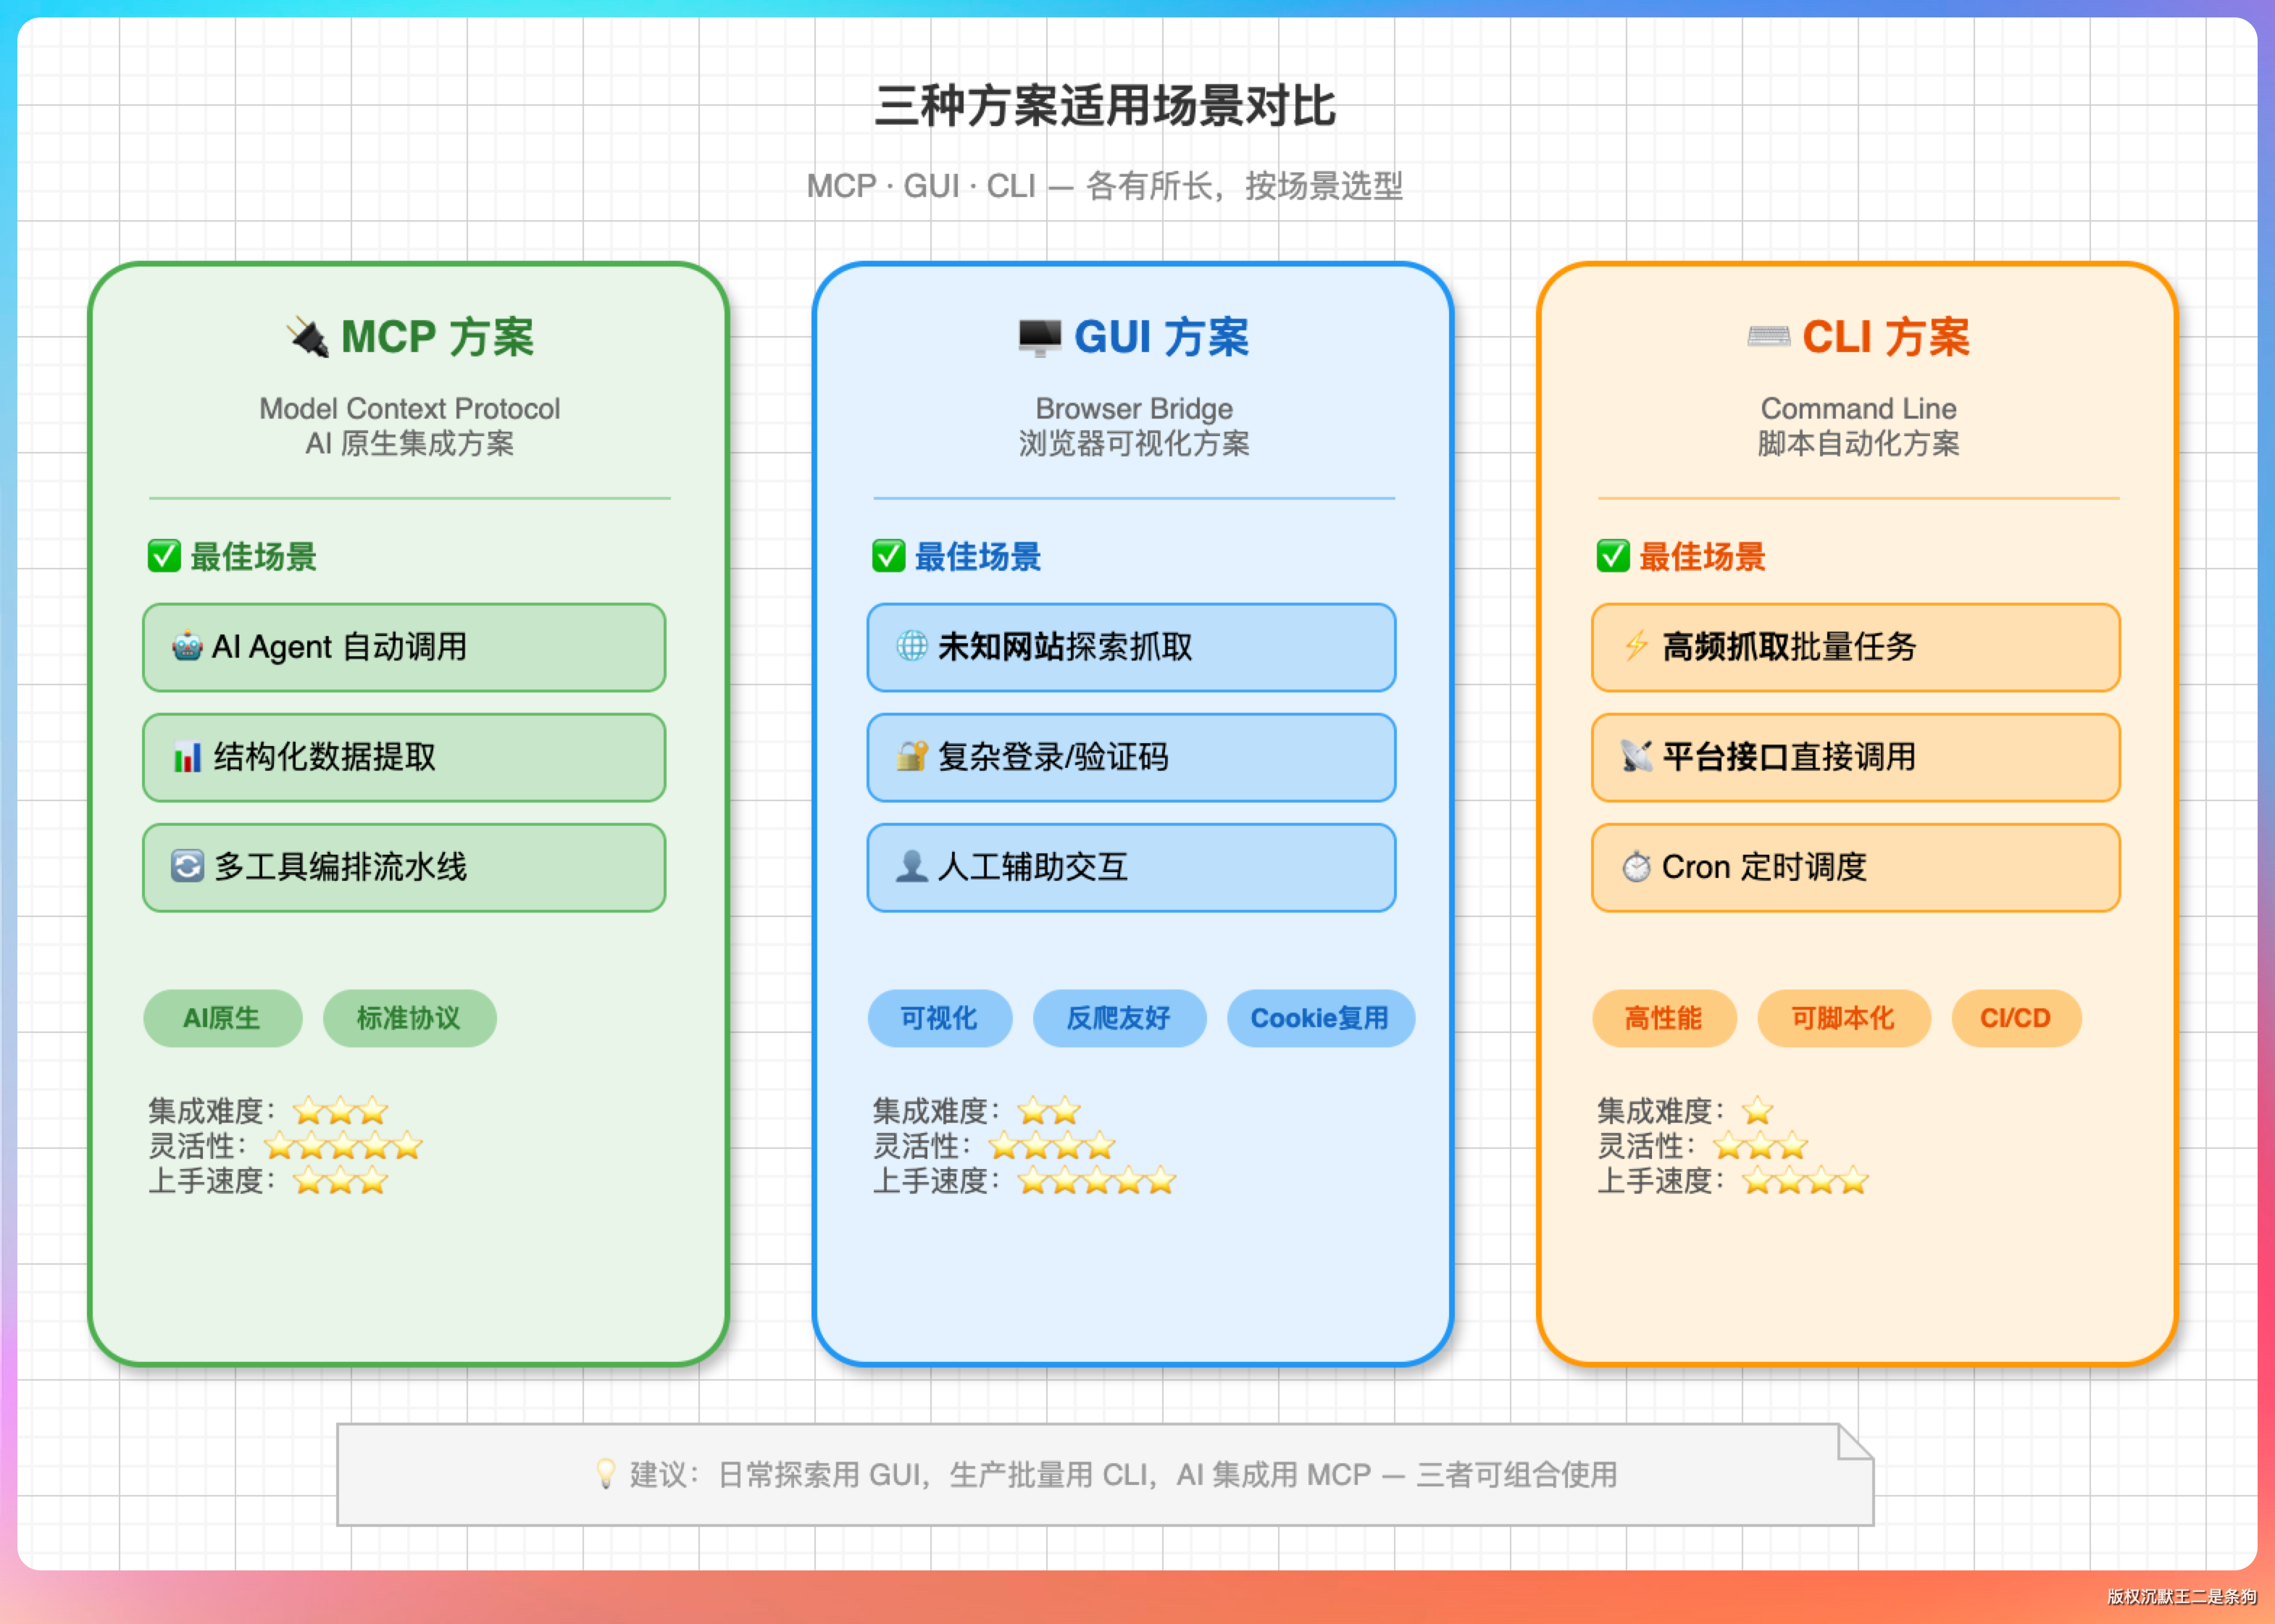Click the green checkmark in MCP 最佳场景

tap(164, 556)
